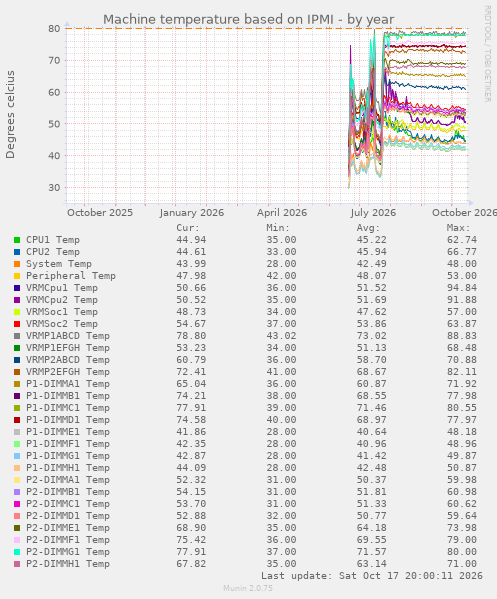Click the 'Max:' column header
497x599 pixels.
coord(458,228)
